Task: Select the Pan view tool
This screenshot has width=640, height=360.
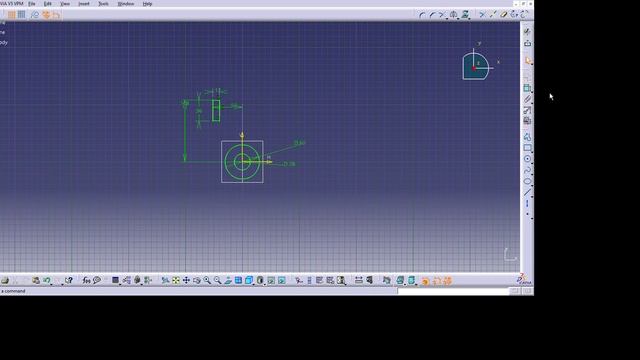Action: point(186,280)
